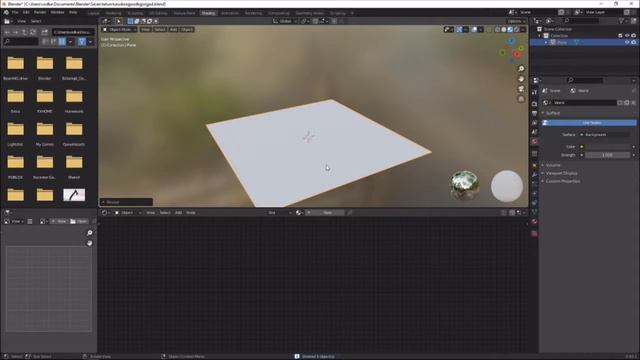Image resolution: width=640 pixels, height=360 pixels.
Task: Click the Use Nodes button
Action: tap(589, 123)
